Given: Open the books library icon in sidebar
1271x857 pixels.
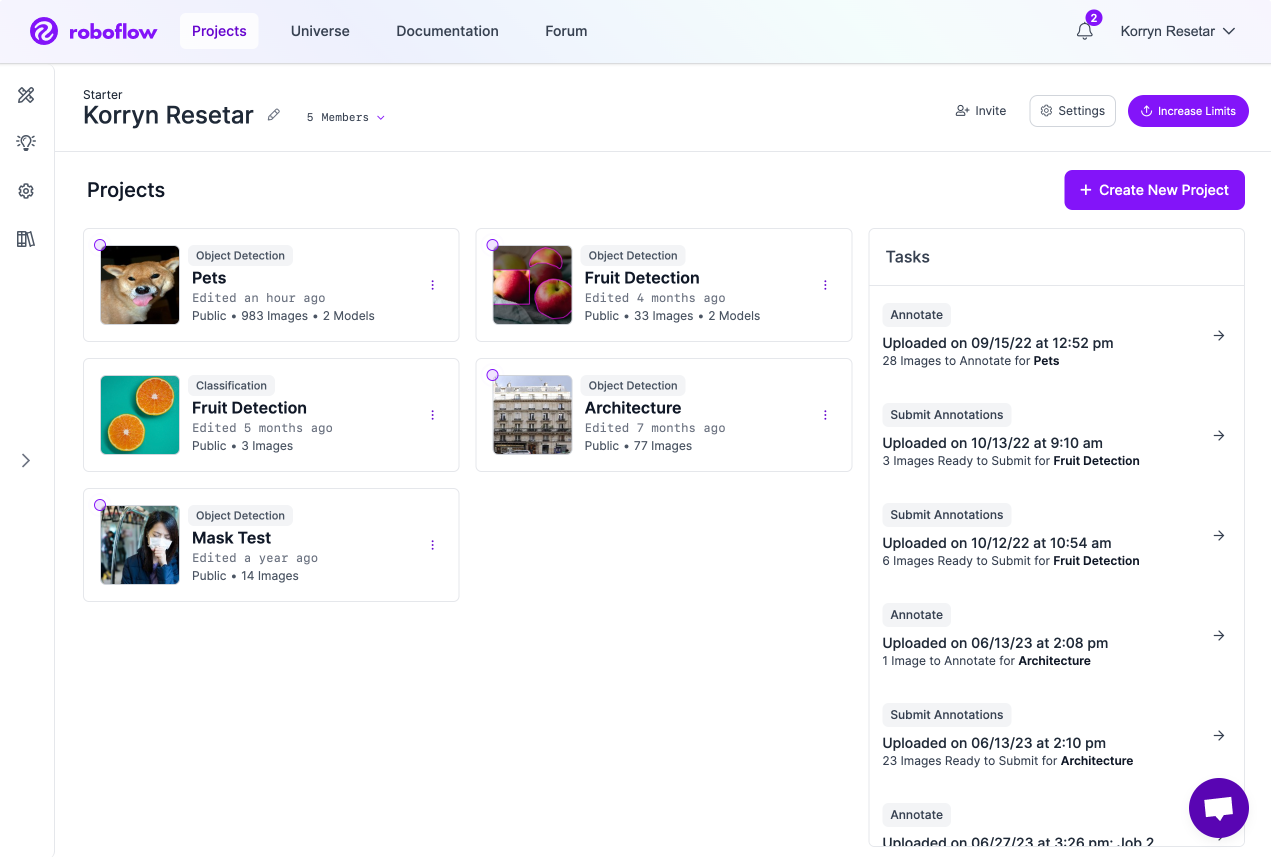Looking at the screenshot, I should pos(26,239).
